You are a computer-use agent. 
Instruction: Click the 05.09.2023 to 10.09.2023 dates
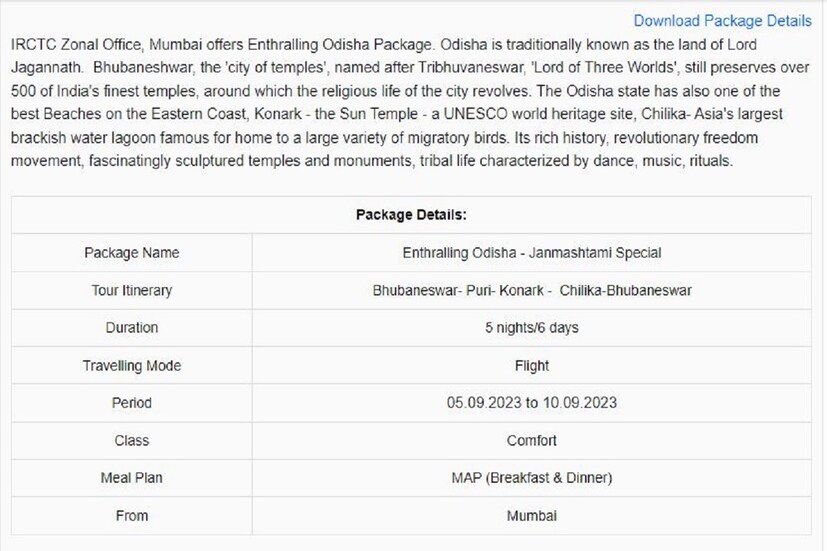point(531,403)
